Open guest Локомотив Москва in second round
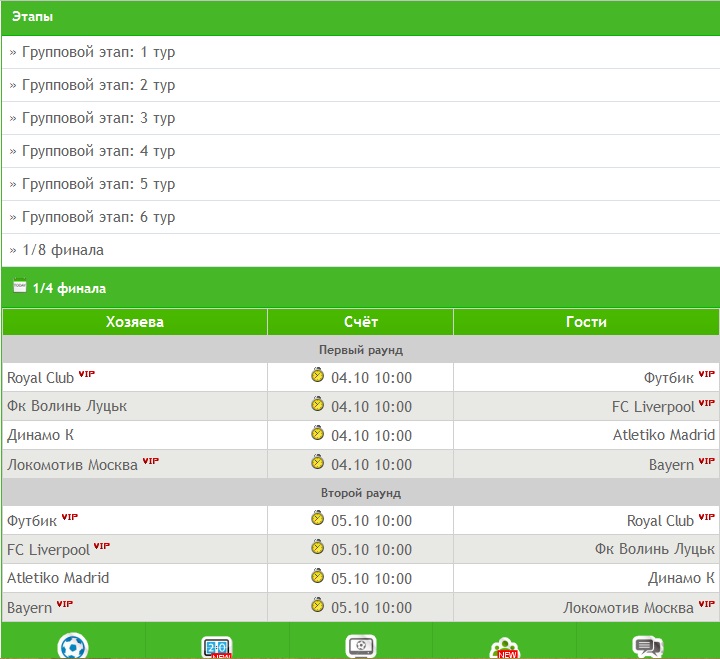The height and width of the screenshot is (659, 720). point(628,608)
